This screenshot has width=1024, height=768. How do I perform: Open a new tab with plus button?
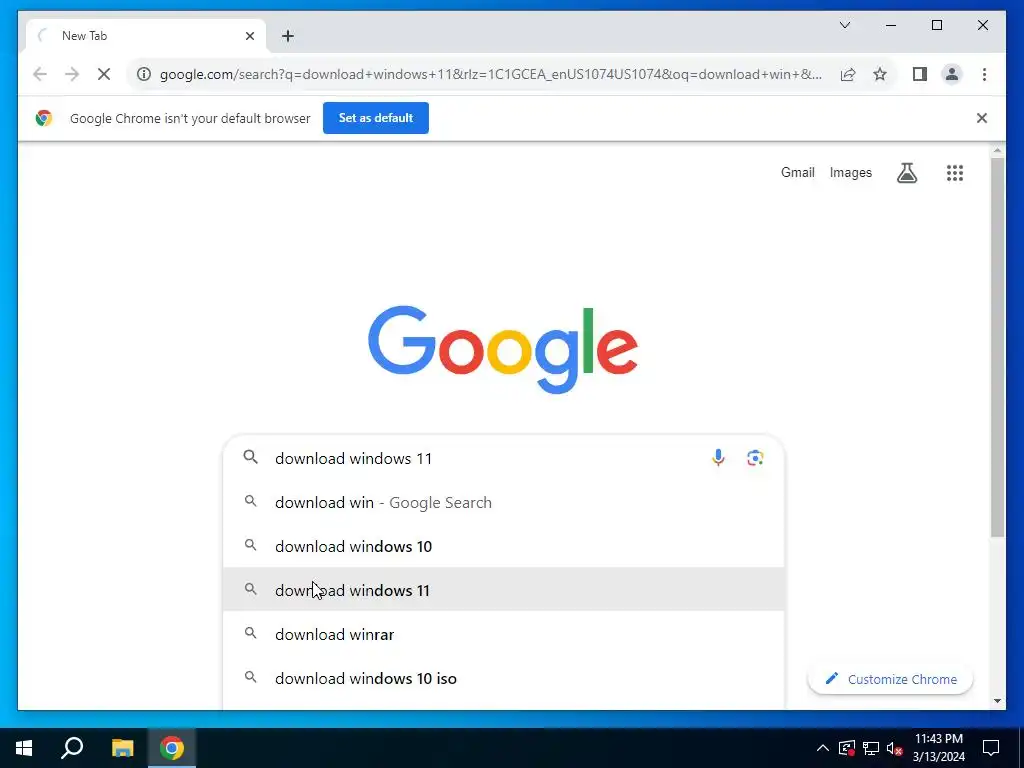[287, 36]
